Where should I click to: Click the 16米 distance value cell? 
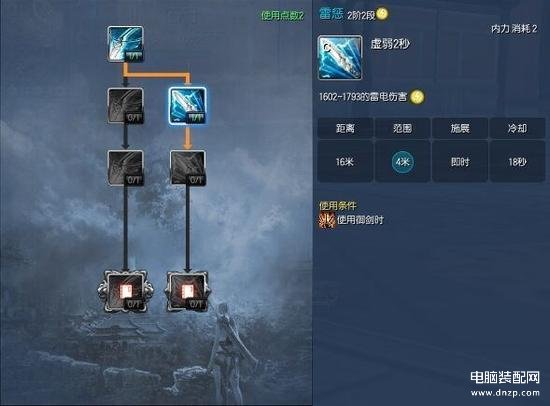[345, 161]
